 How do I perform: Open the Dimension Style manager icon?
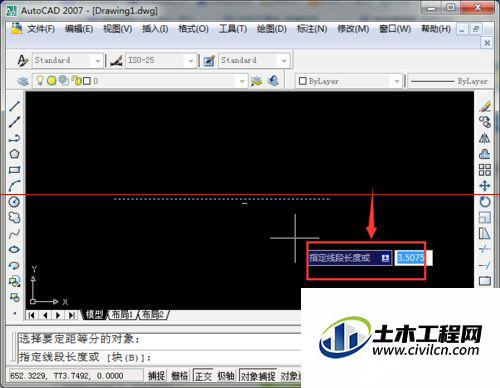(116, 61)
